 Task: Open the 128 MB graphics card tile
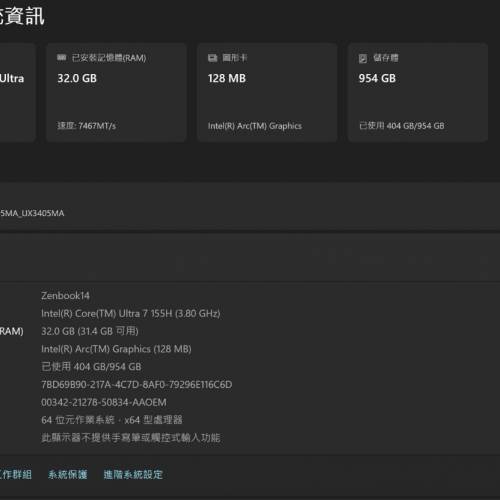tap(267, 93)
